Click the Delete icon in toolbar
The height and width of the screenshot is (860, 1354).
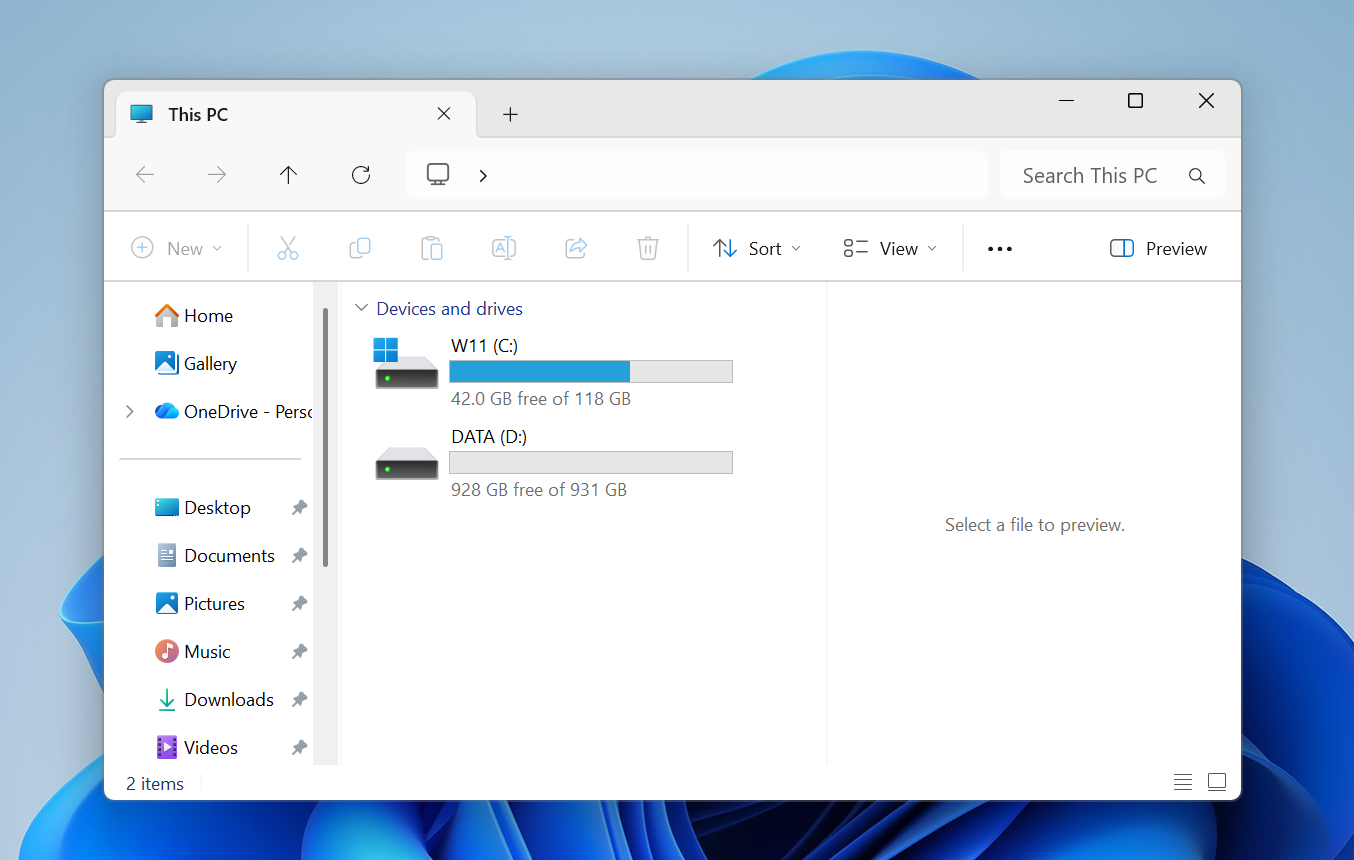tap(647, 247)
